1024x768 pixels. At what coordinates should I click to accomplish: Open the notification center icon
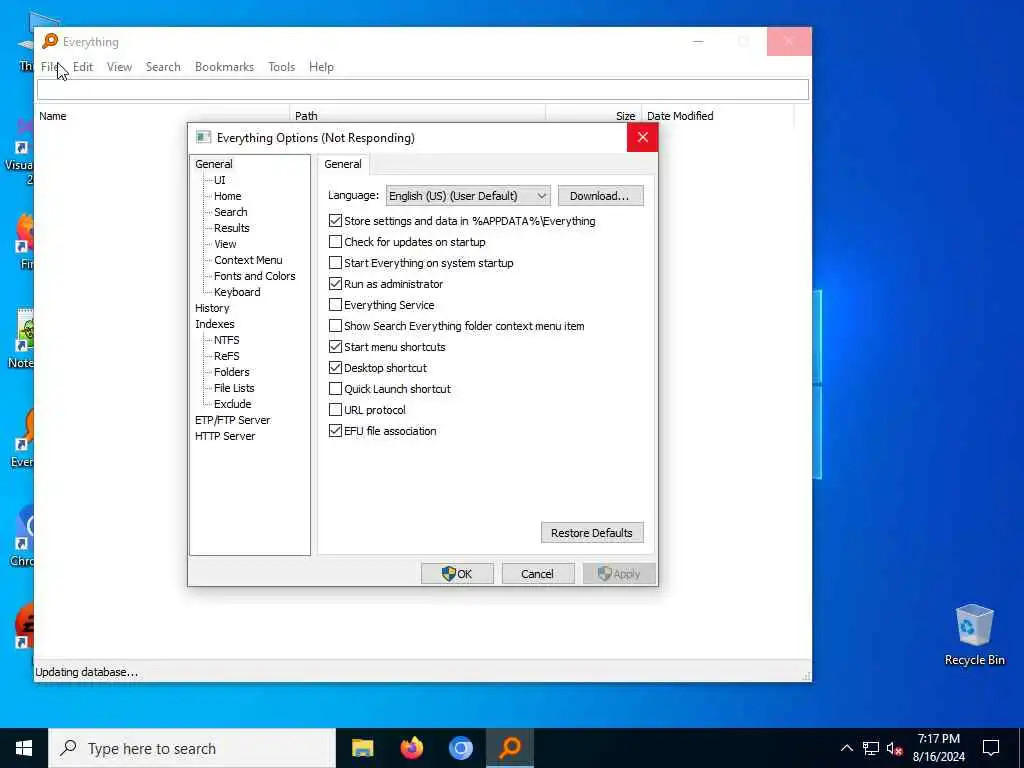(991, 748)
